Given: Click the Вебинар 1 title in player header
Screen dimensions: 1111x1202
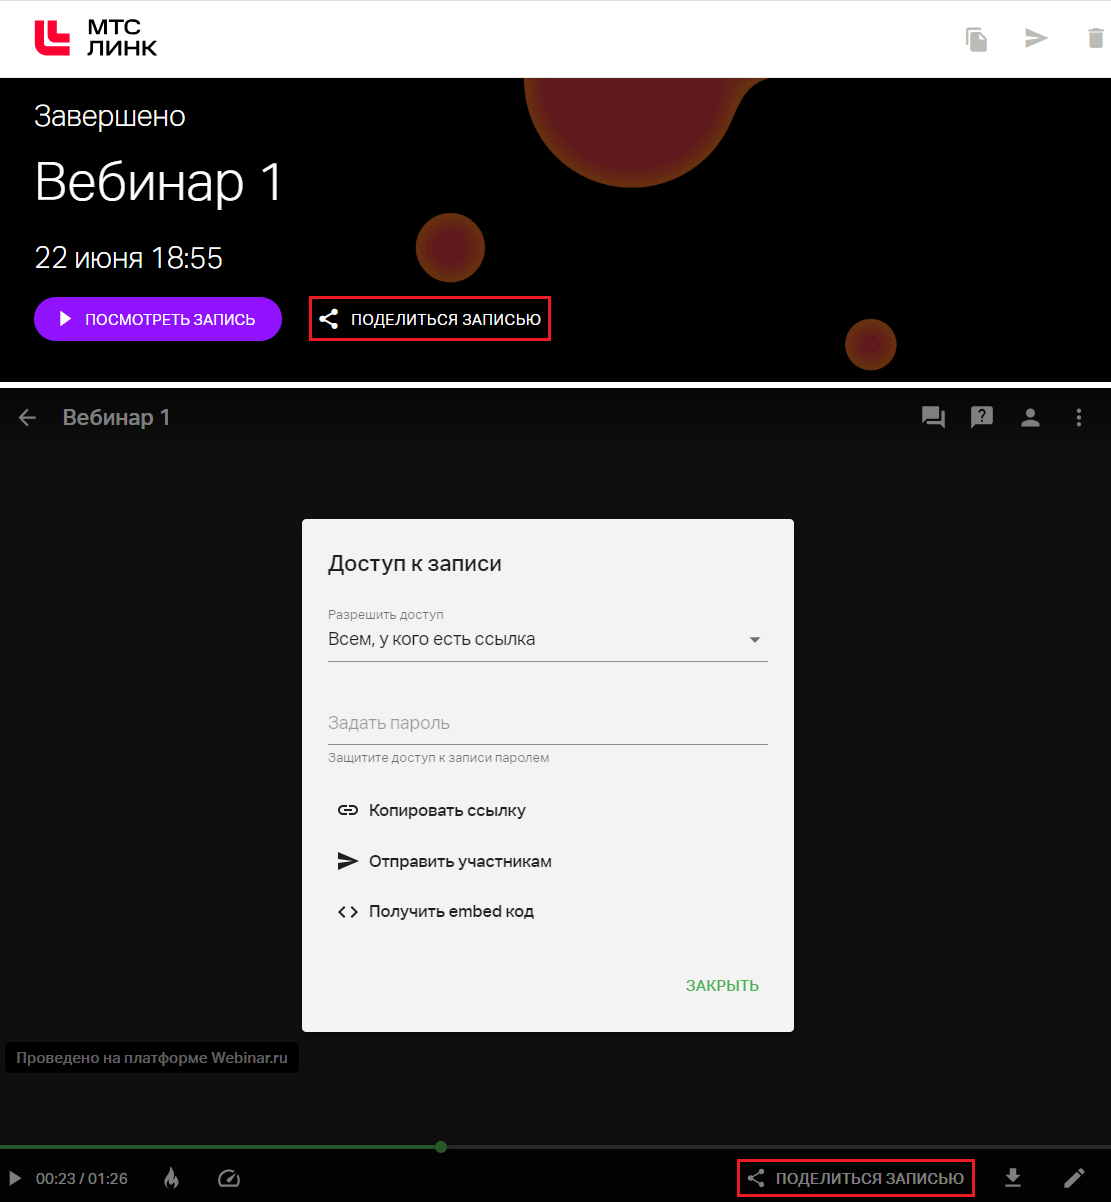Looking at the screenshot, I should click(116, 418).
